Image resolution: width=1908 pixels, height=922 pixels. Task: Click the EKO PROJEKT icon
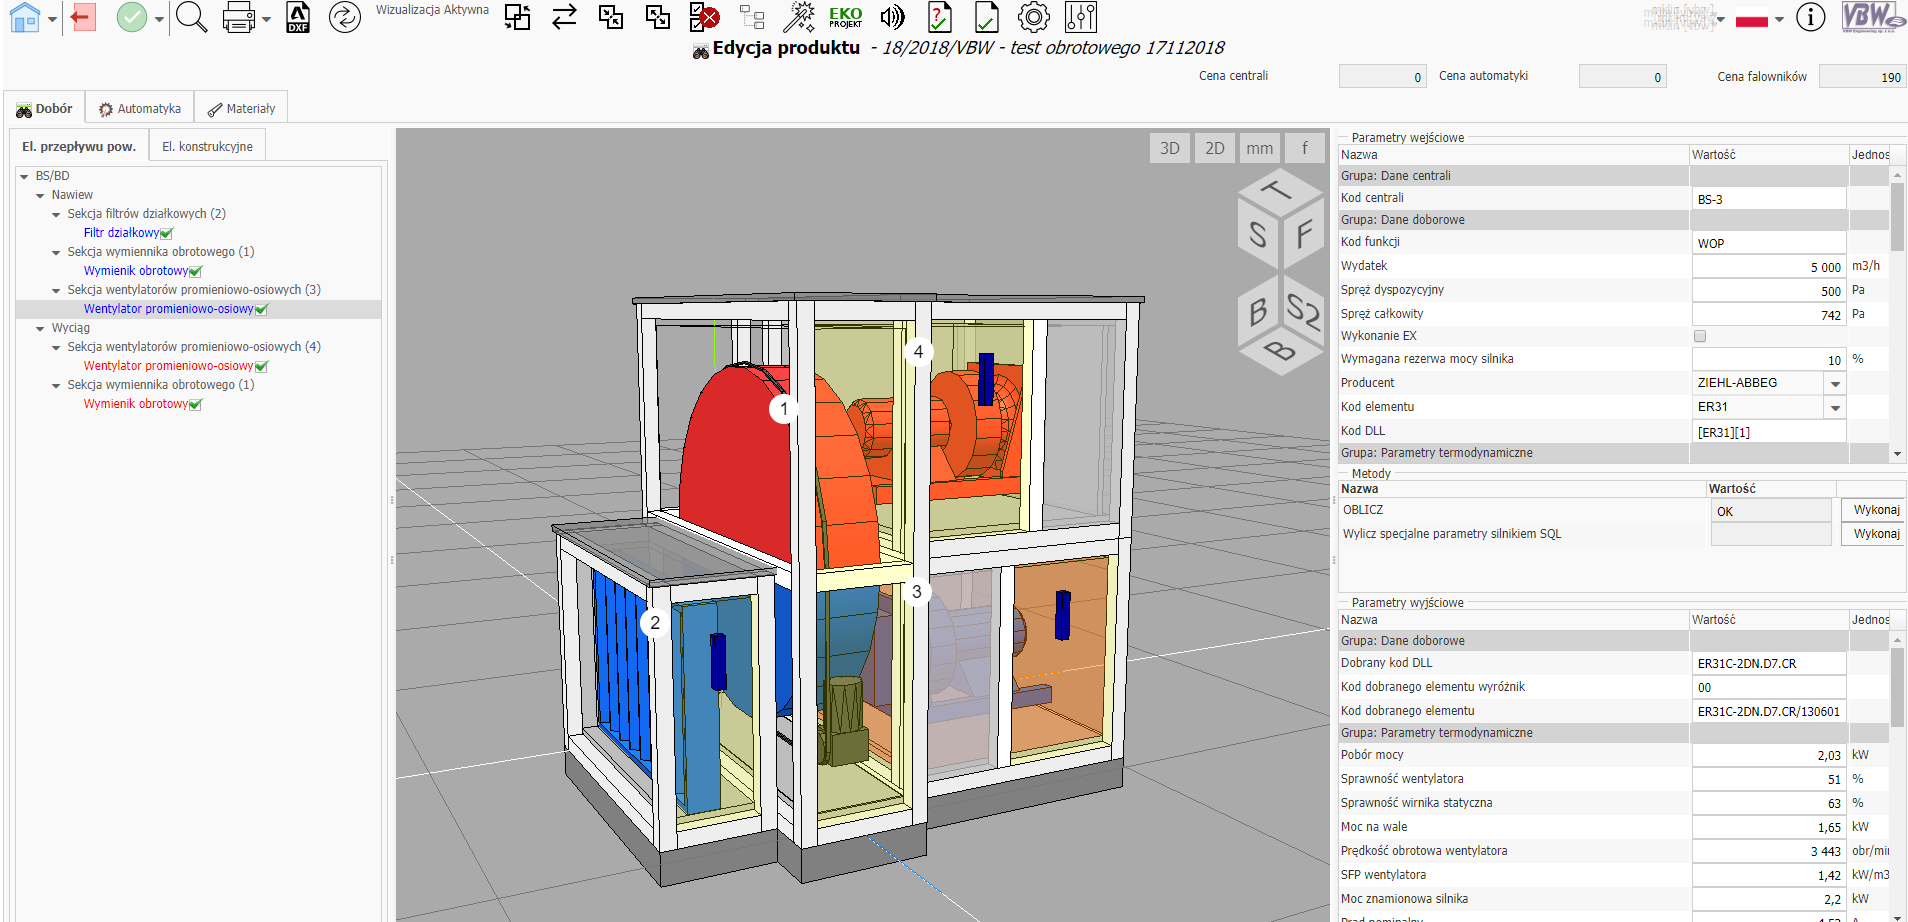tap(845, 17)
